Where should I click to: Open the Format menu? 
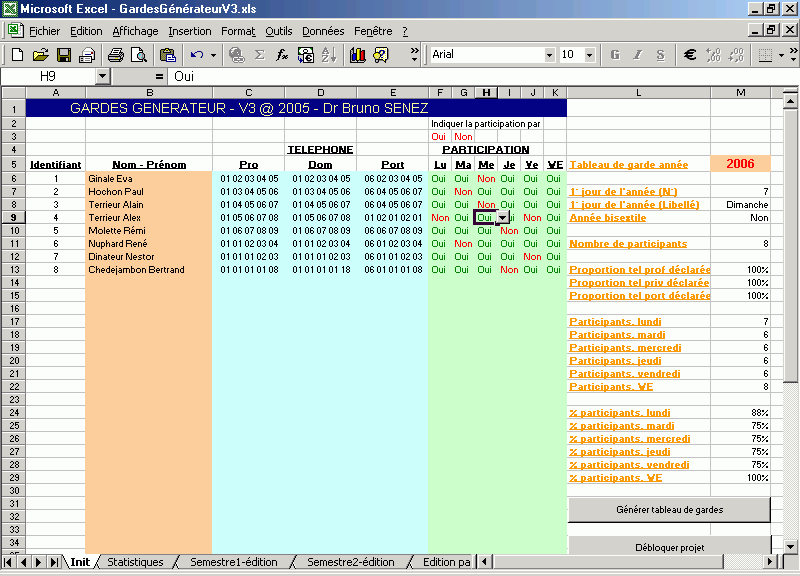coord(238,31)
